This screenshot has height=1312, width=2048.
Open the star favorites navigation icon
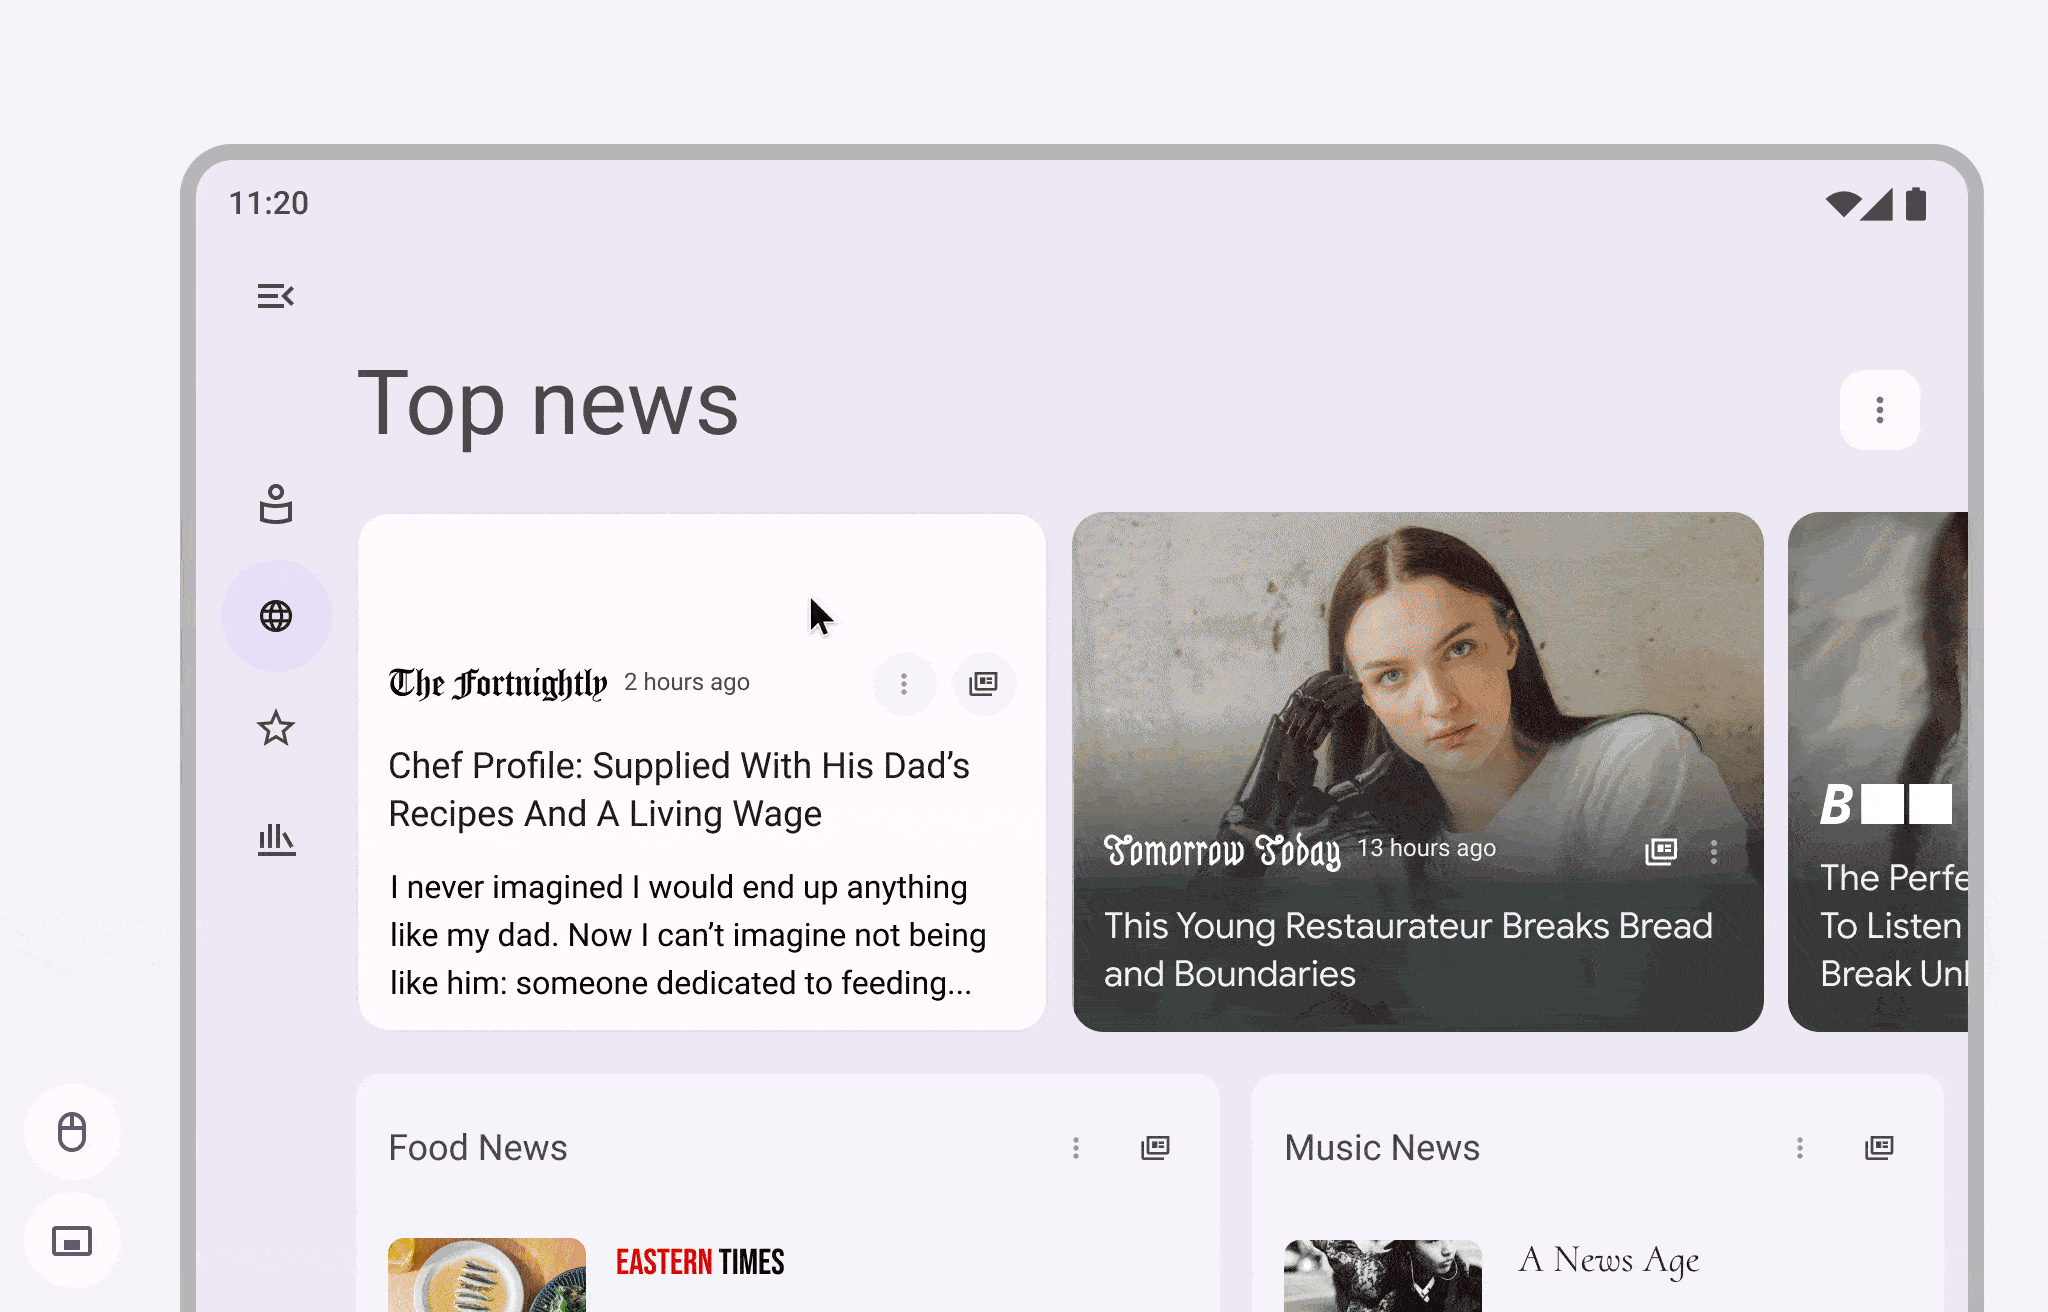[276, 728]
